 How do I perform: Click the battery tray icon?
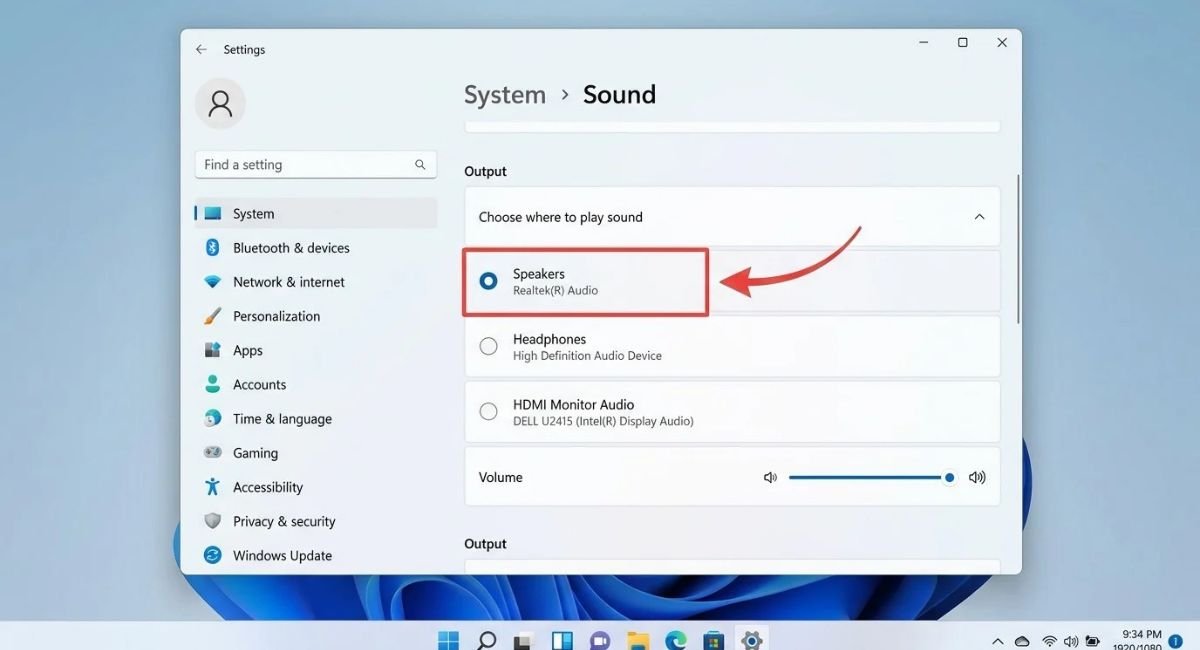1093,641
